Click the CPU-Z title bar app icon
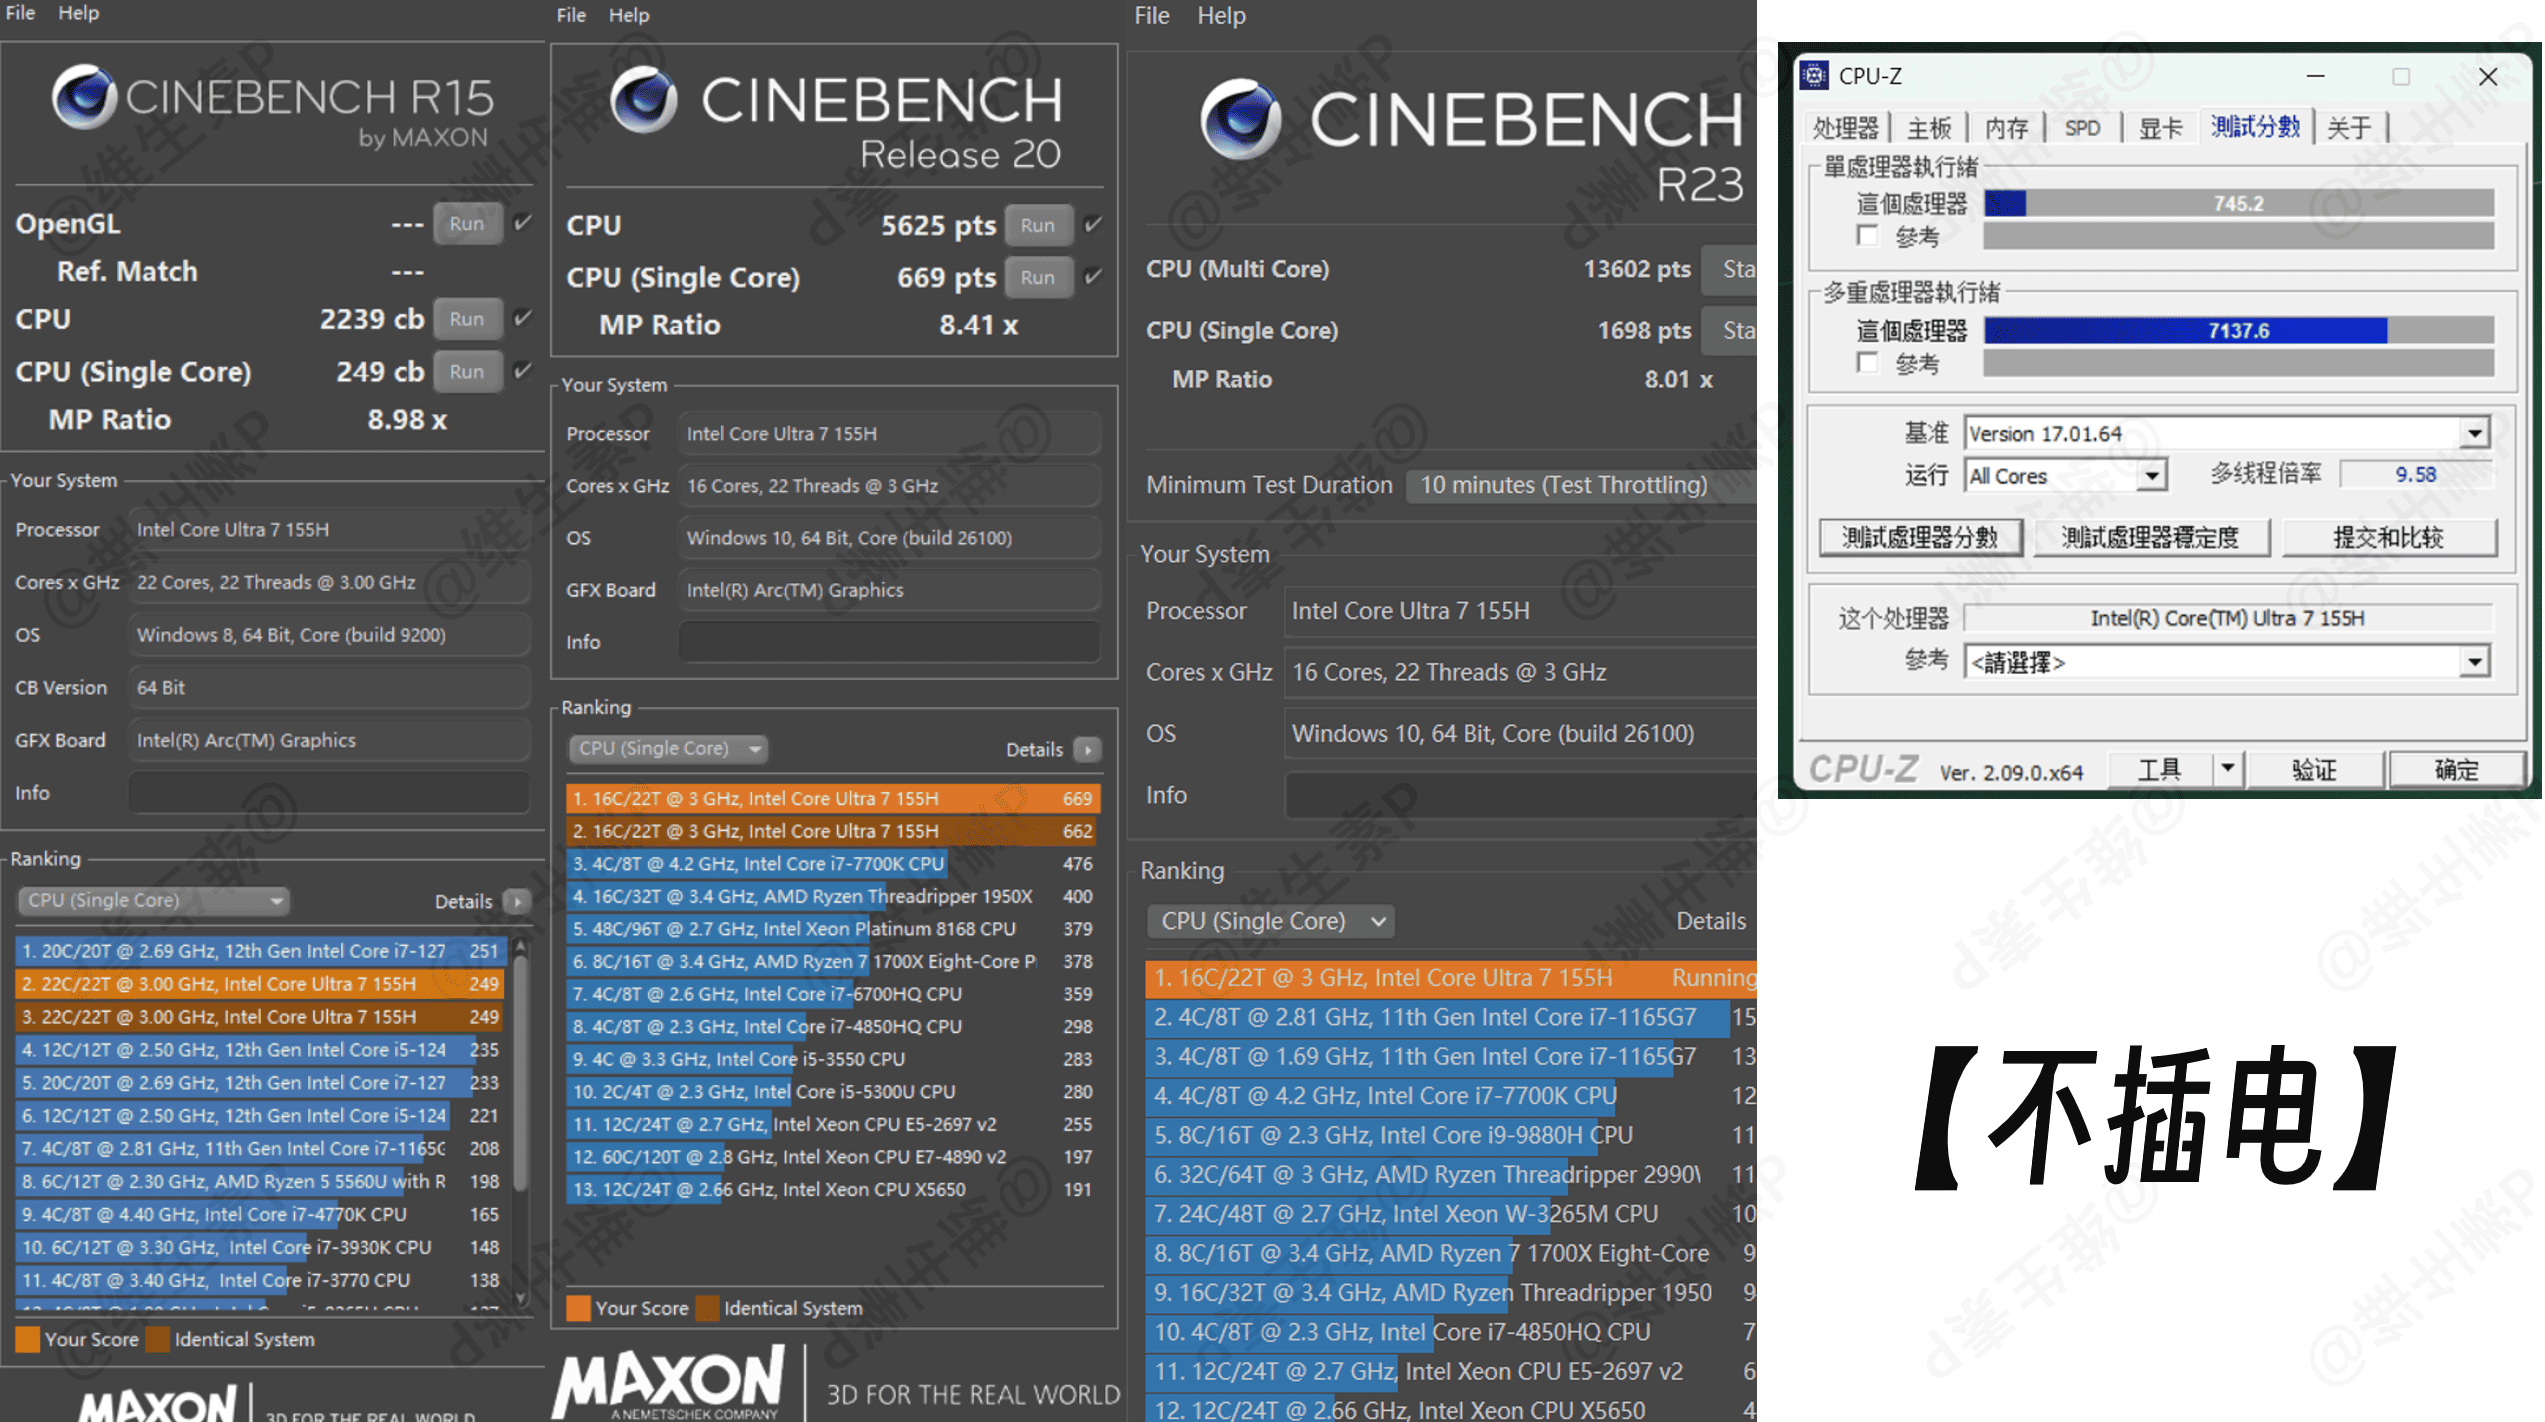Image resolution: width=2545 pixels, height=1422 pixels. tap(1814, 76)
